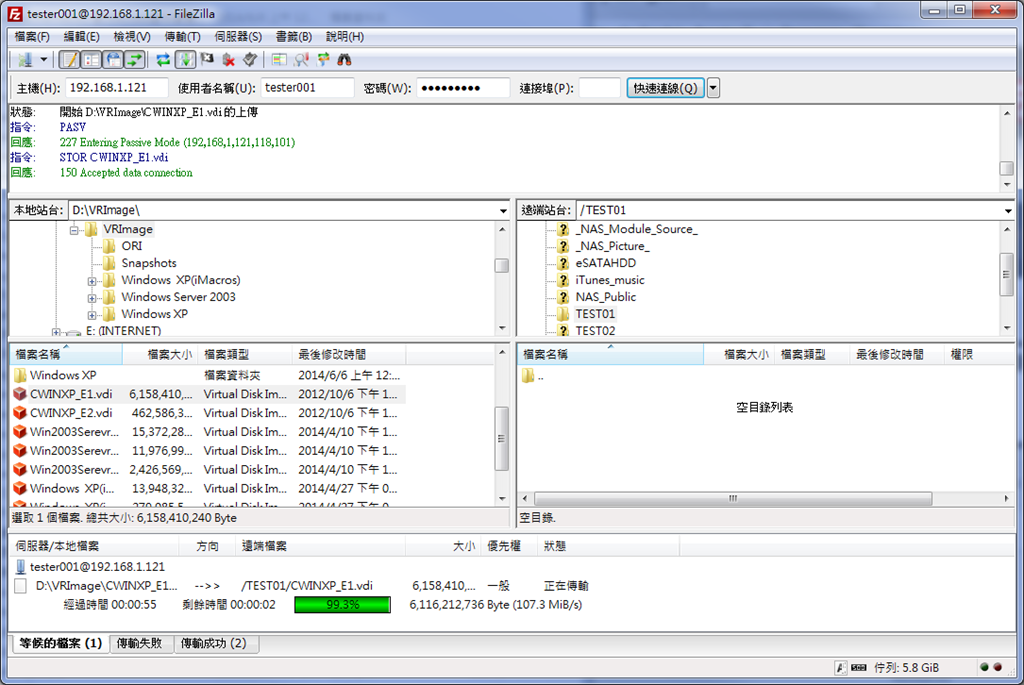
Task: Focus the 主機(H) host field
Action: 116,88
